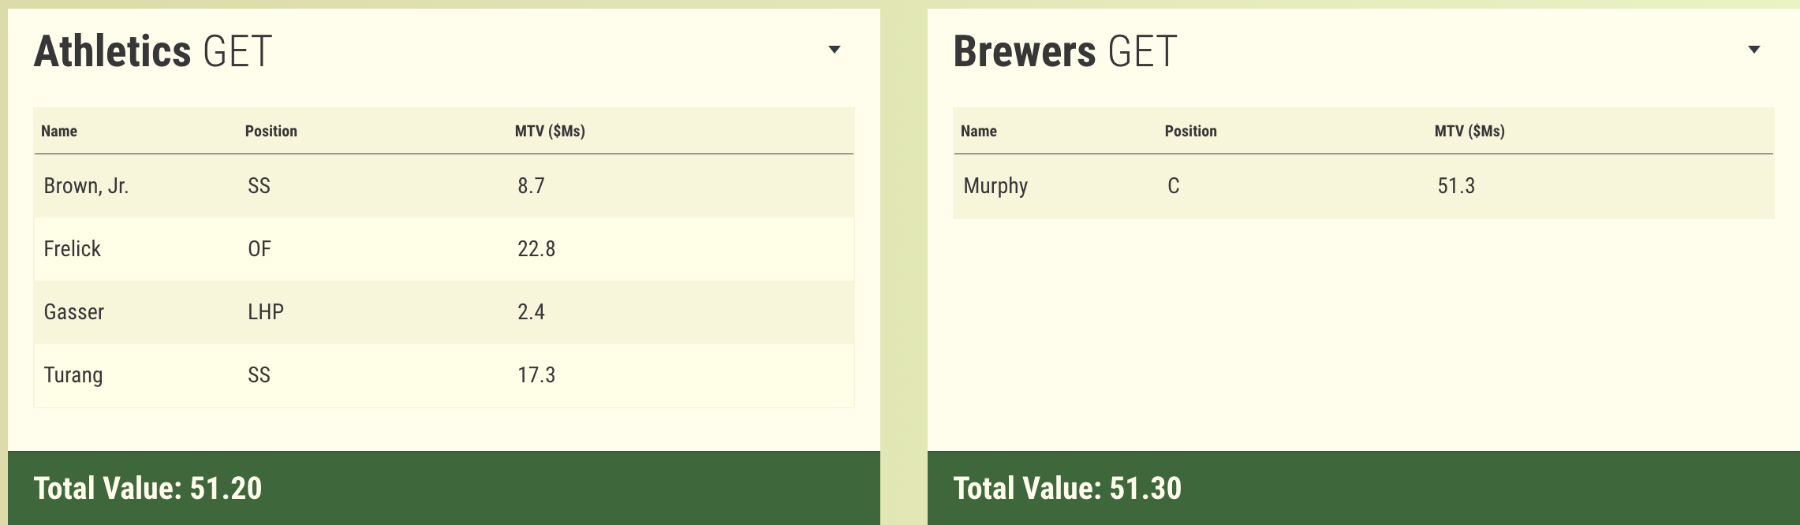Image resolution: width=1800 pixels, height=525 pixels.
Task: Select the Murphy player name
Action: (x=995, y=186)
